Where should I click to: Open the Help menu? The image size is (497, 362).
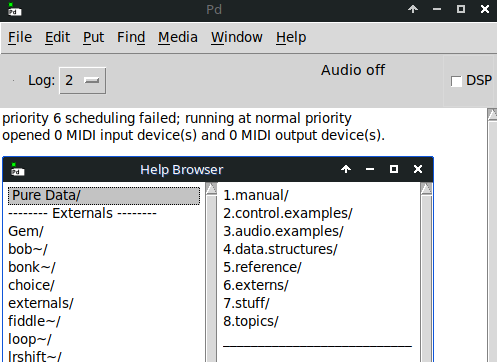coord(291,37)
